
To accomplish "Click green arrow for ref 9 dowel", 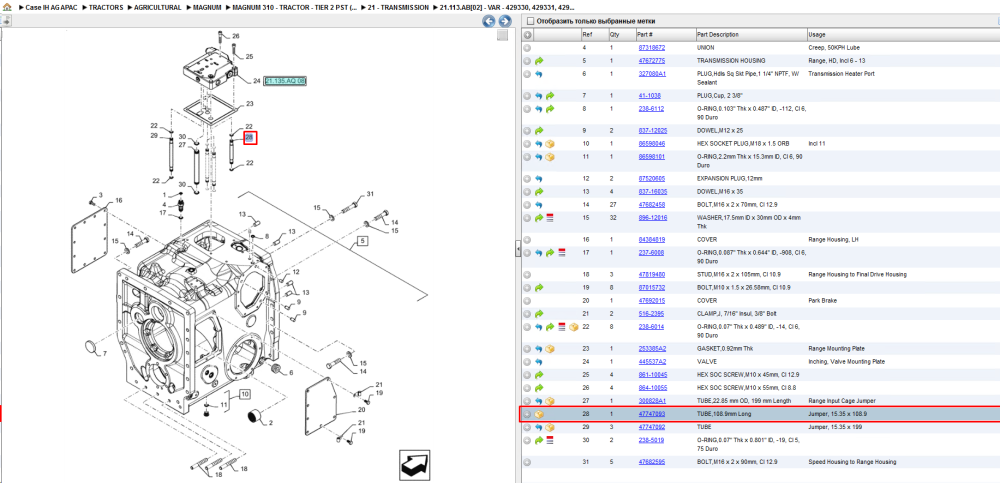I will [538, 130].
